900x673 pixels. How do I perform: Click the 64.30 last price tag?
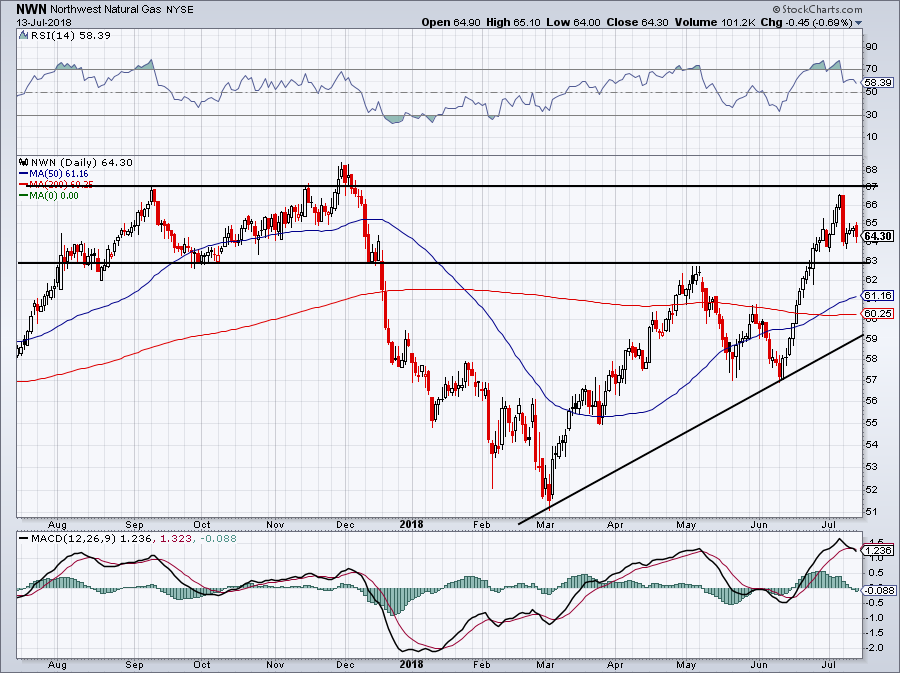[x=878, y=236]
